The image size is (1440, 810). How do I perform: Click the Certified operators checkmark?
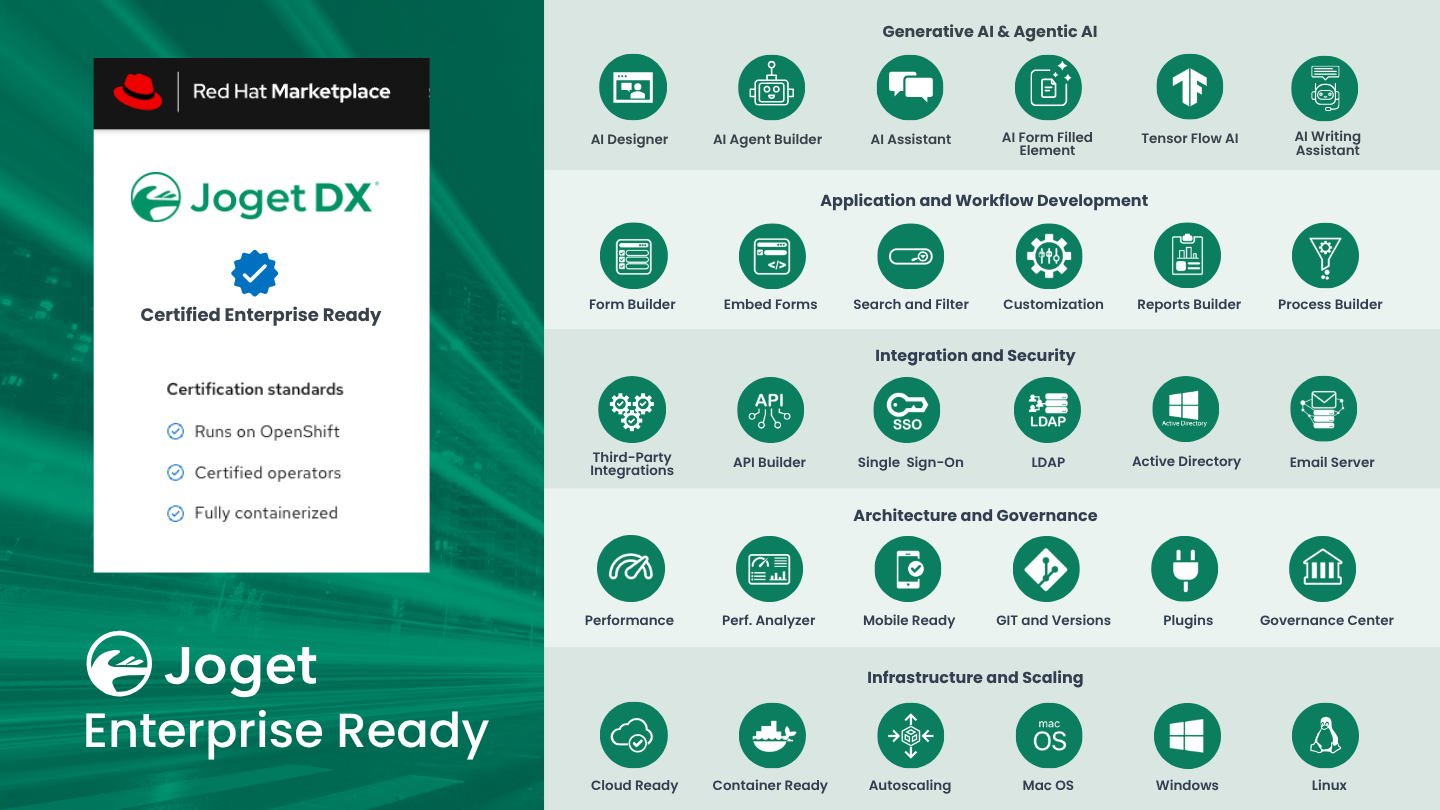coord(175,473)
